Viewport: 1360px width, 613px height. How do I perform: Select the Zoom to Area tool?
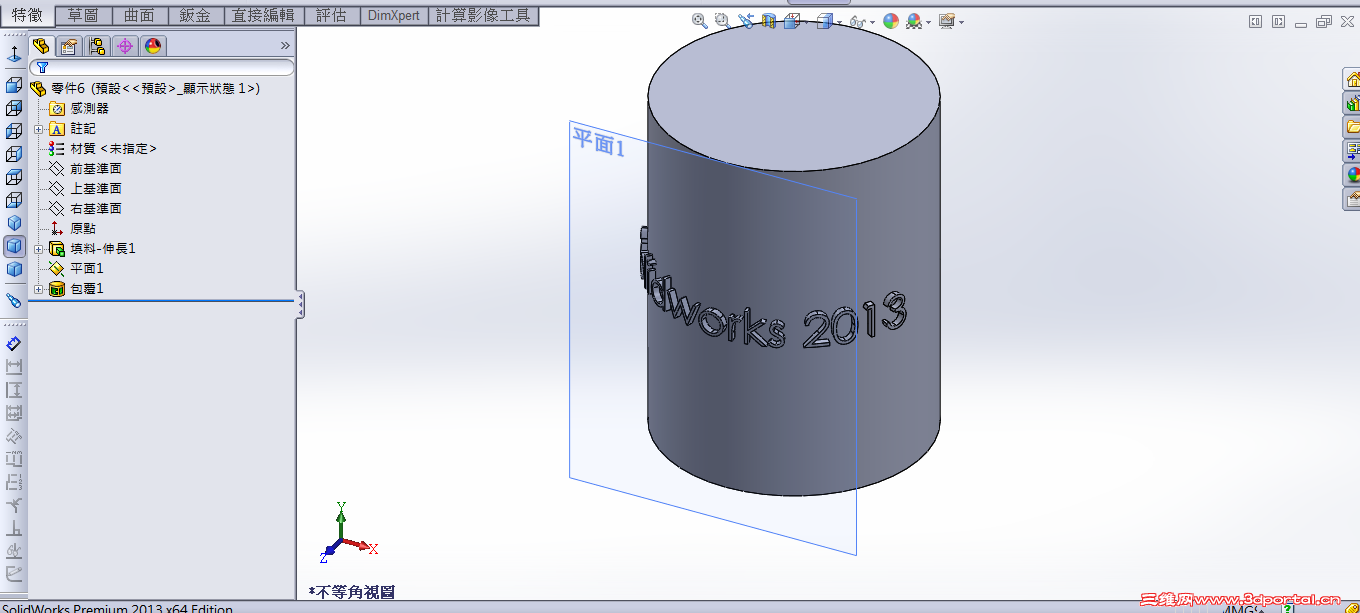coord(722,21)
